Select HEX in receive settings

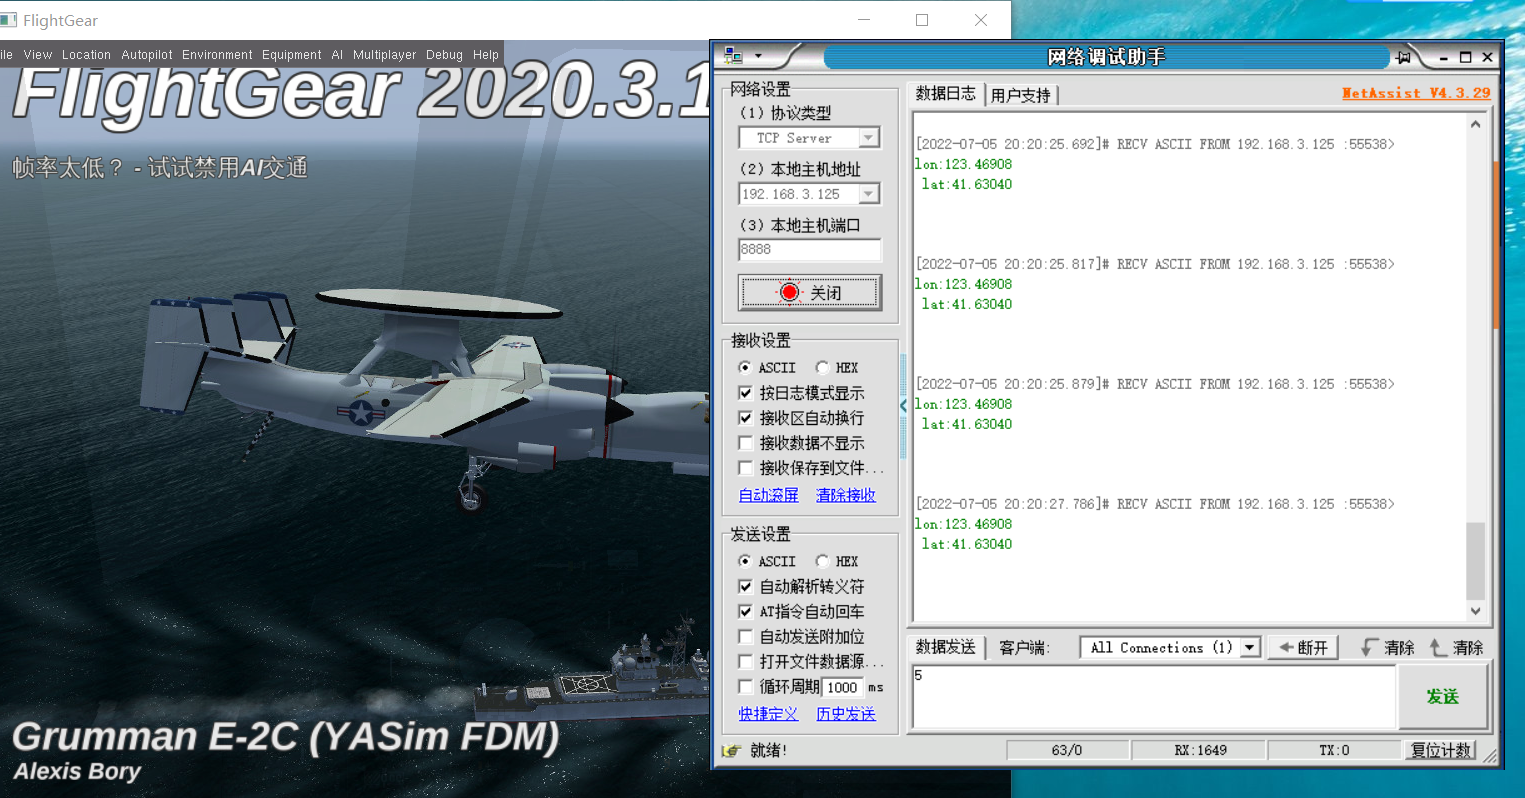pos(822,368)
